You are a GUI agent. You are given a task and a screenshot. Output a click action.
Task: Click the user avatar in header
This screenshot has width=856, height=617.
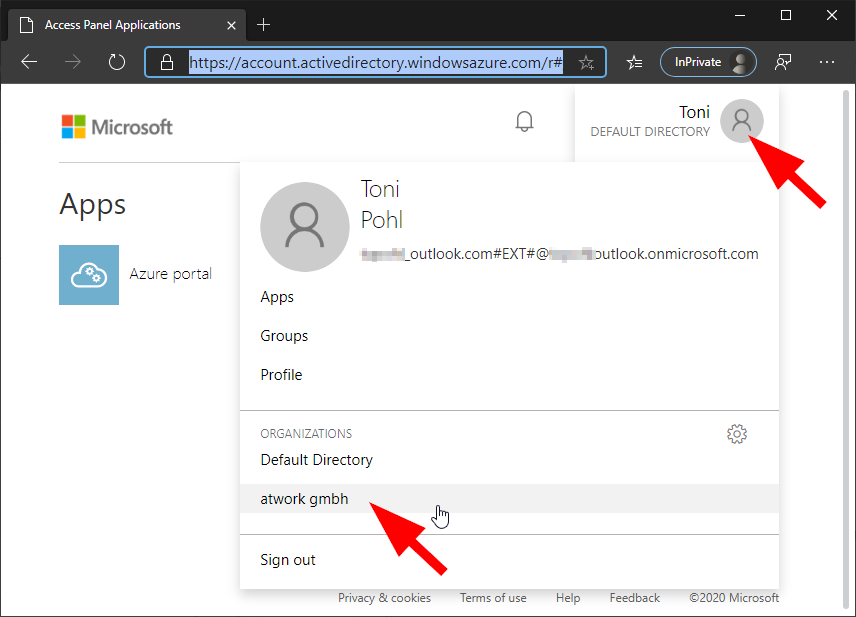[x=741, y=121]
